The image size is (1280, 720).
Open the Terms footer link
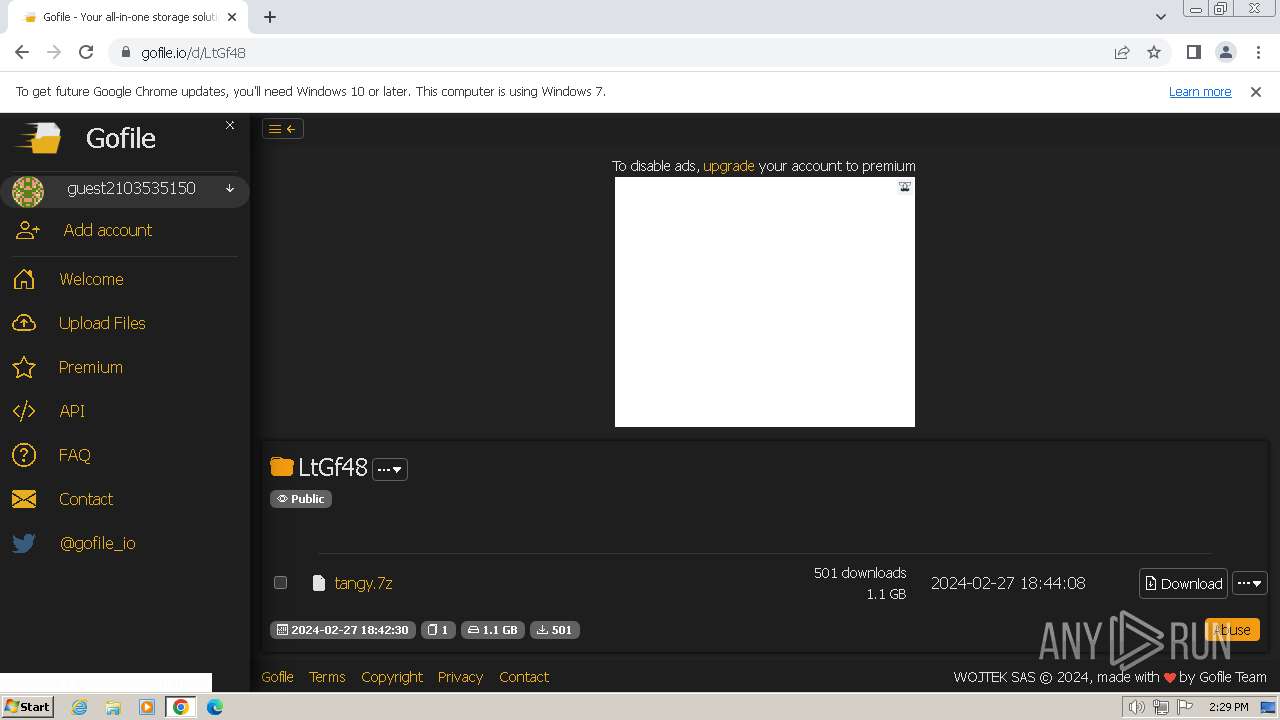pos(327,677)
